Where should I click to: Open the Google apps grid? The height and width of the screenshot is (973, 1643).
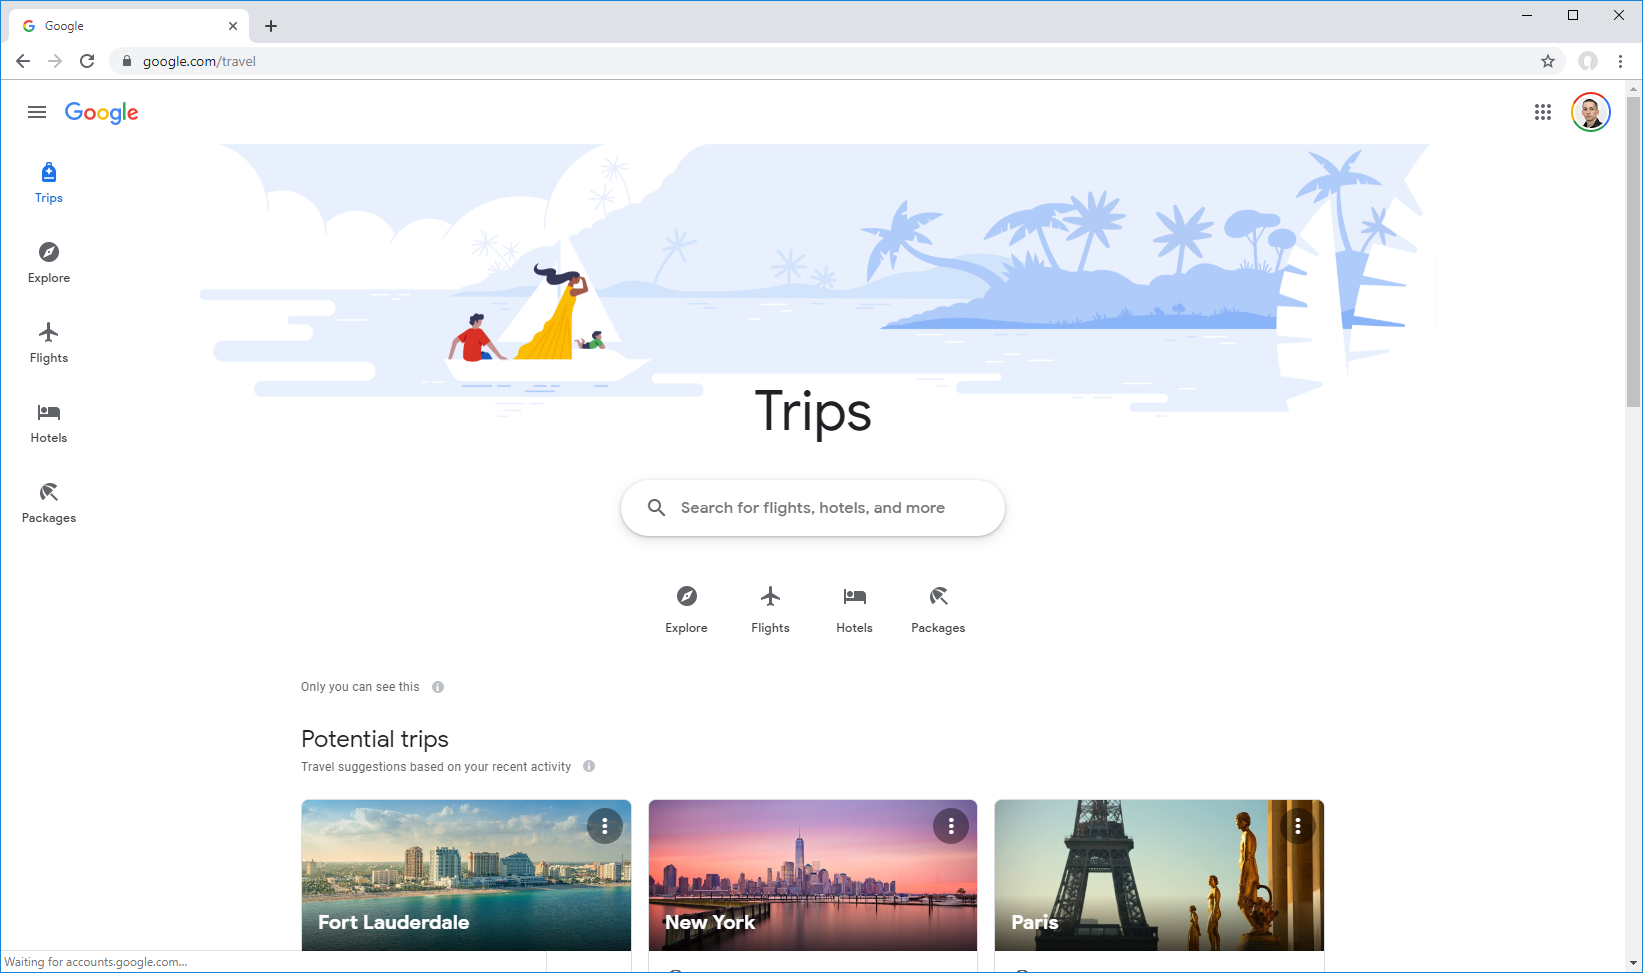[1541, 112]
